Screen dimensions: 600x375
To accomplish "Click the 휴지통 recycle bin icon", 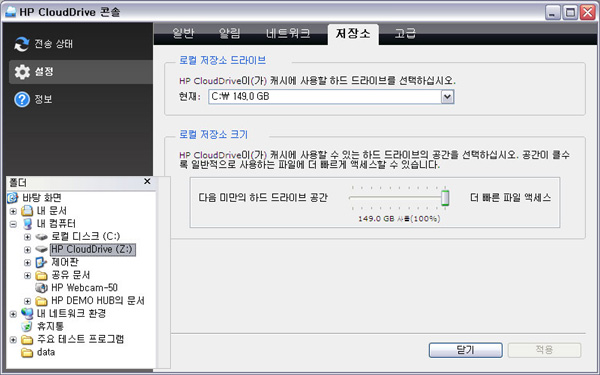I will click(27, 326).
